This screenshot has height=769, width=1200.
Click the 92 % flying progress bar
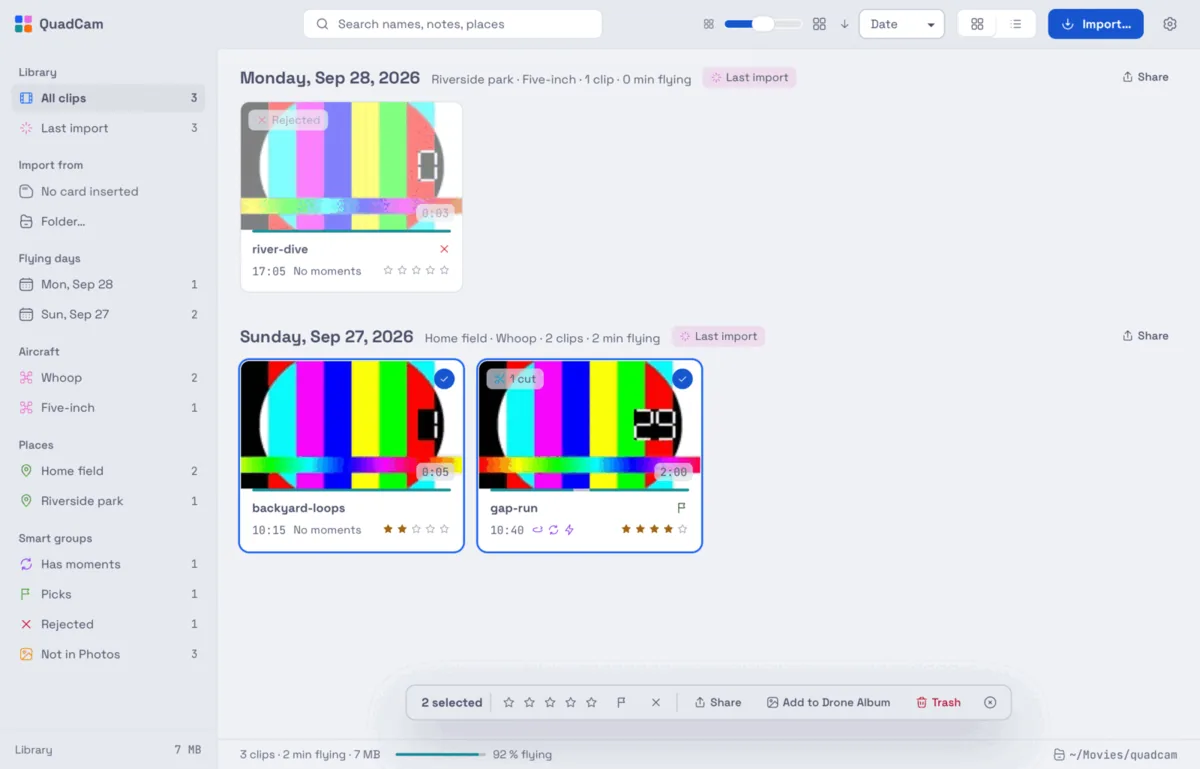(x=441, y=755)
